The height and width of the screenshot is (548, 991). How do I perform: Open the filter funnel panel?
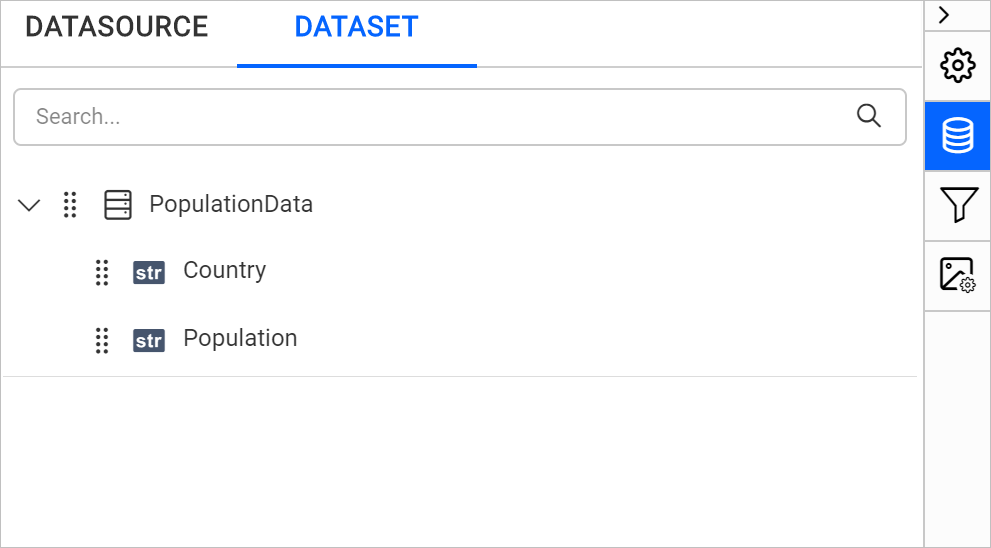[x=957, y=206]
